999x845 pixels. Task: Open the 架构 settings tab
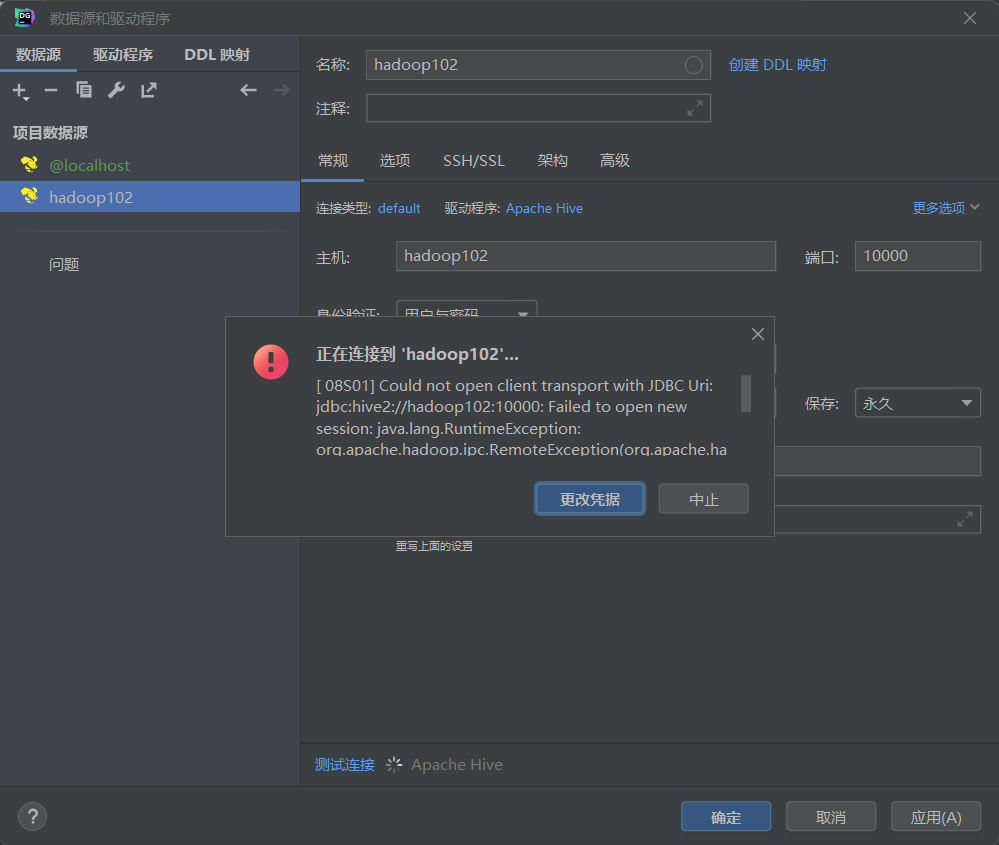[552, 161]
